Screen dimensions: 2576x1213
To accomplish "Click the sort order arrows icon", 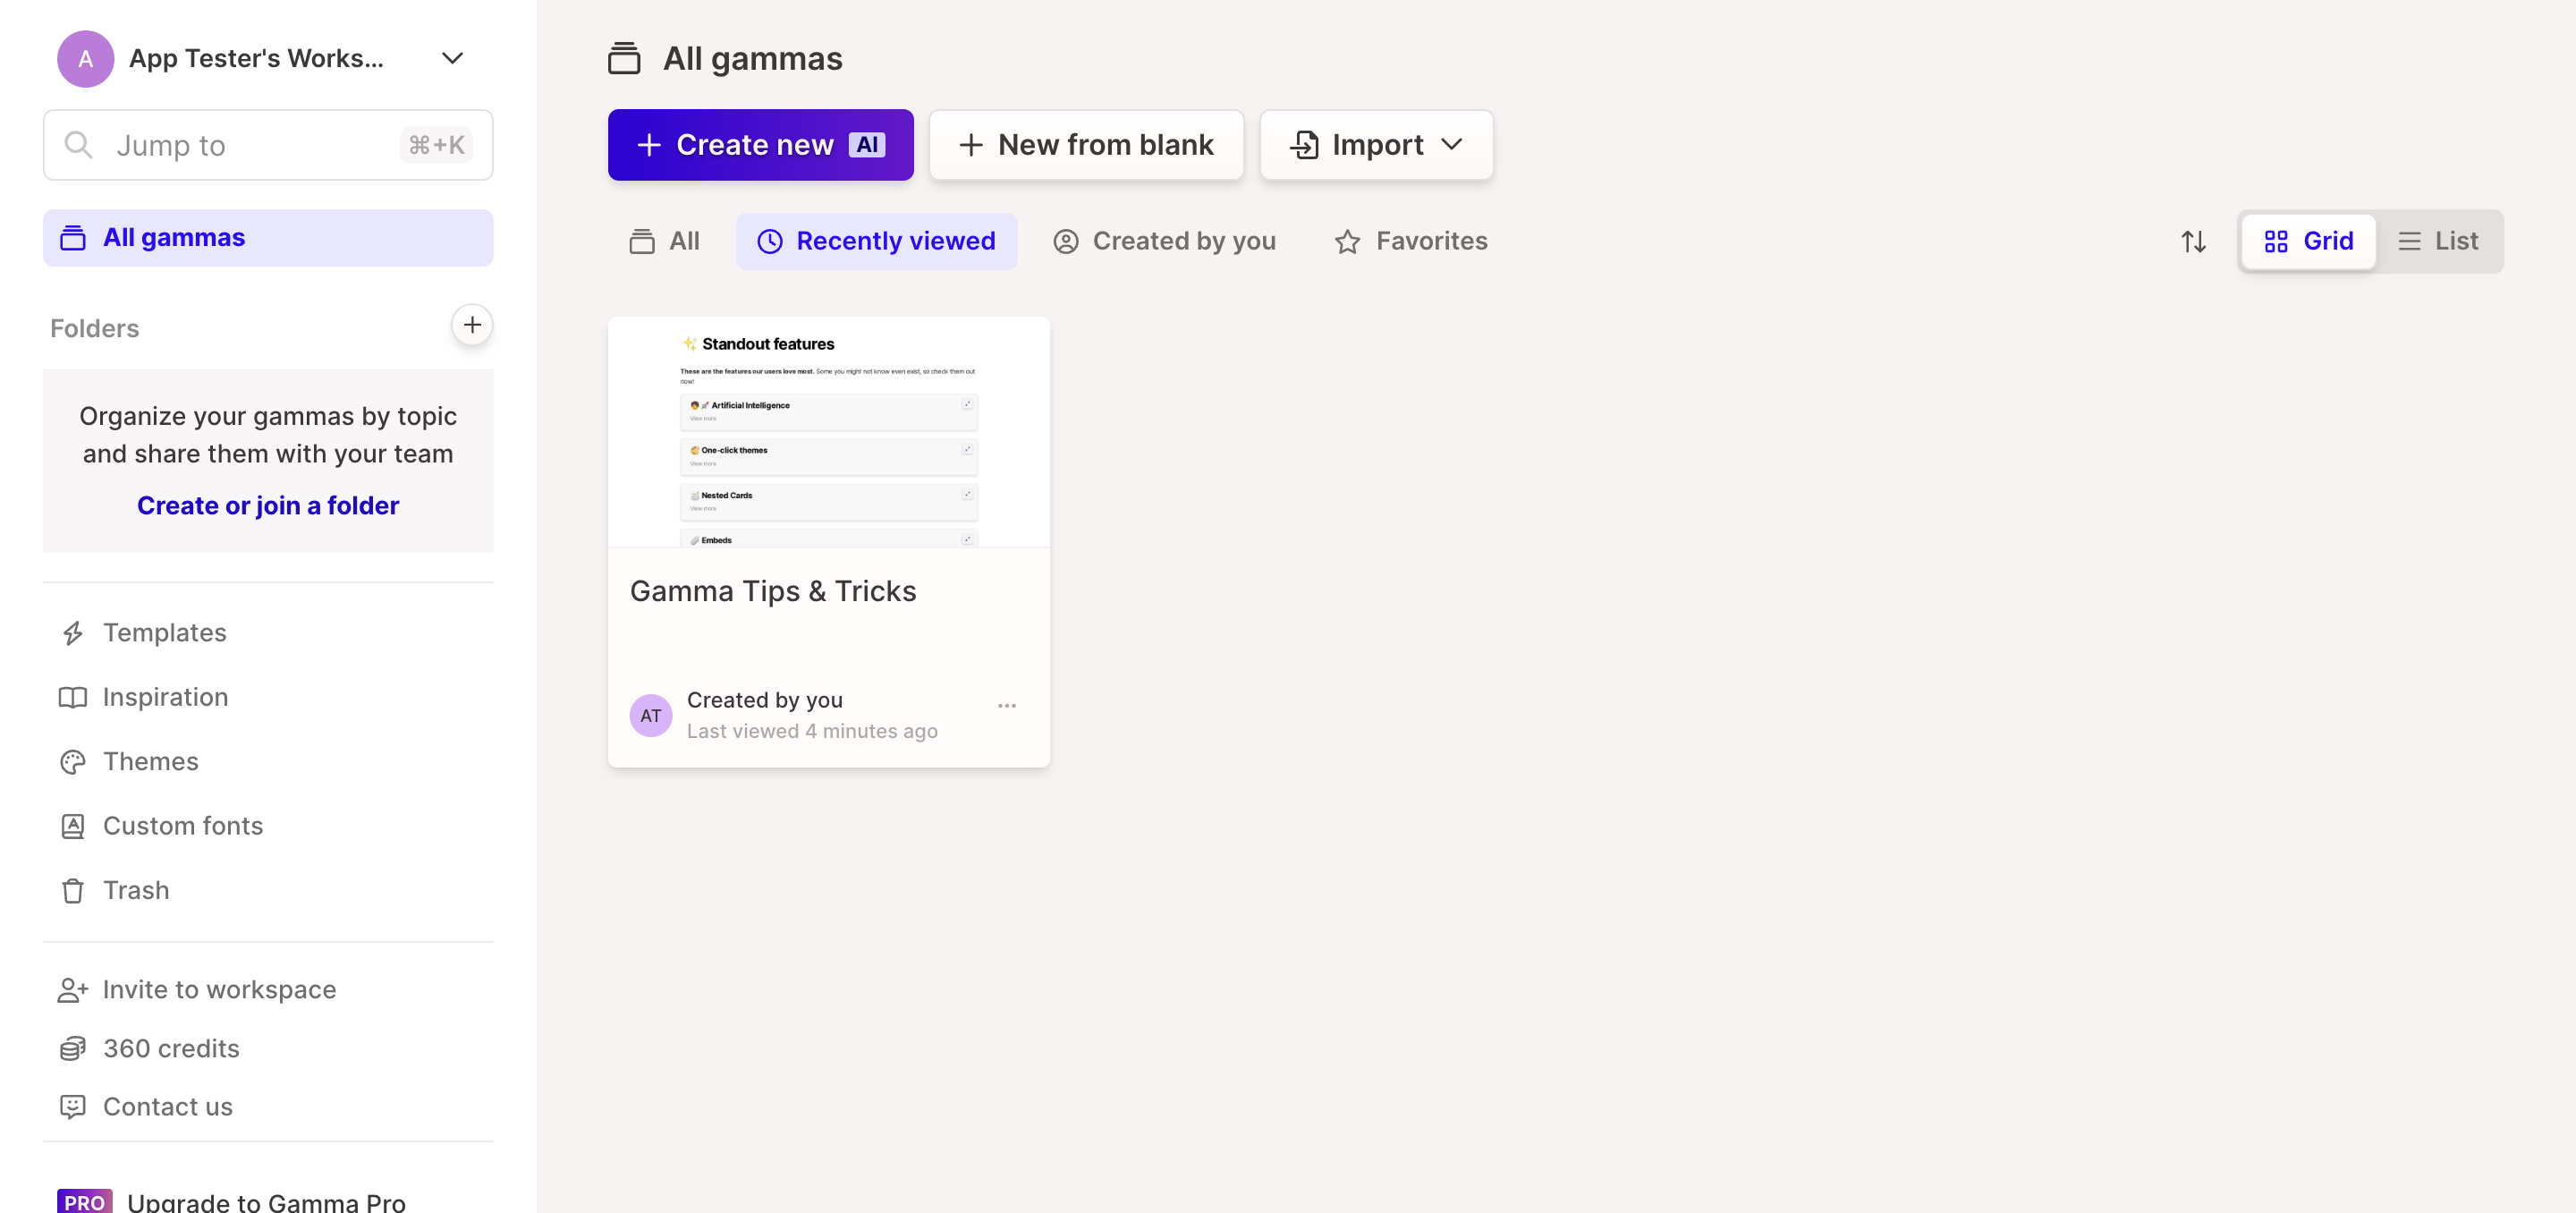I will pyautogui.click(x=2193, y=241).
